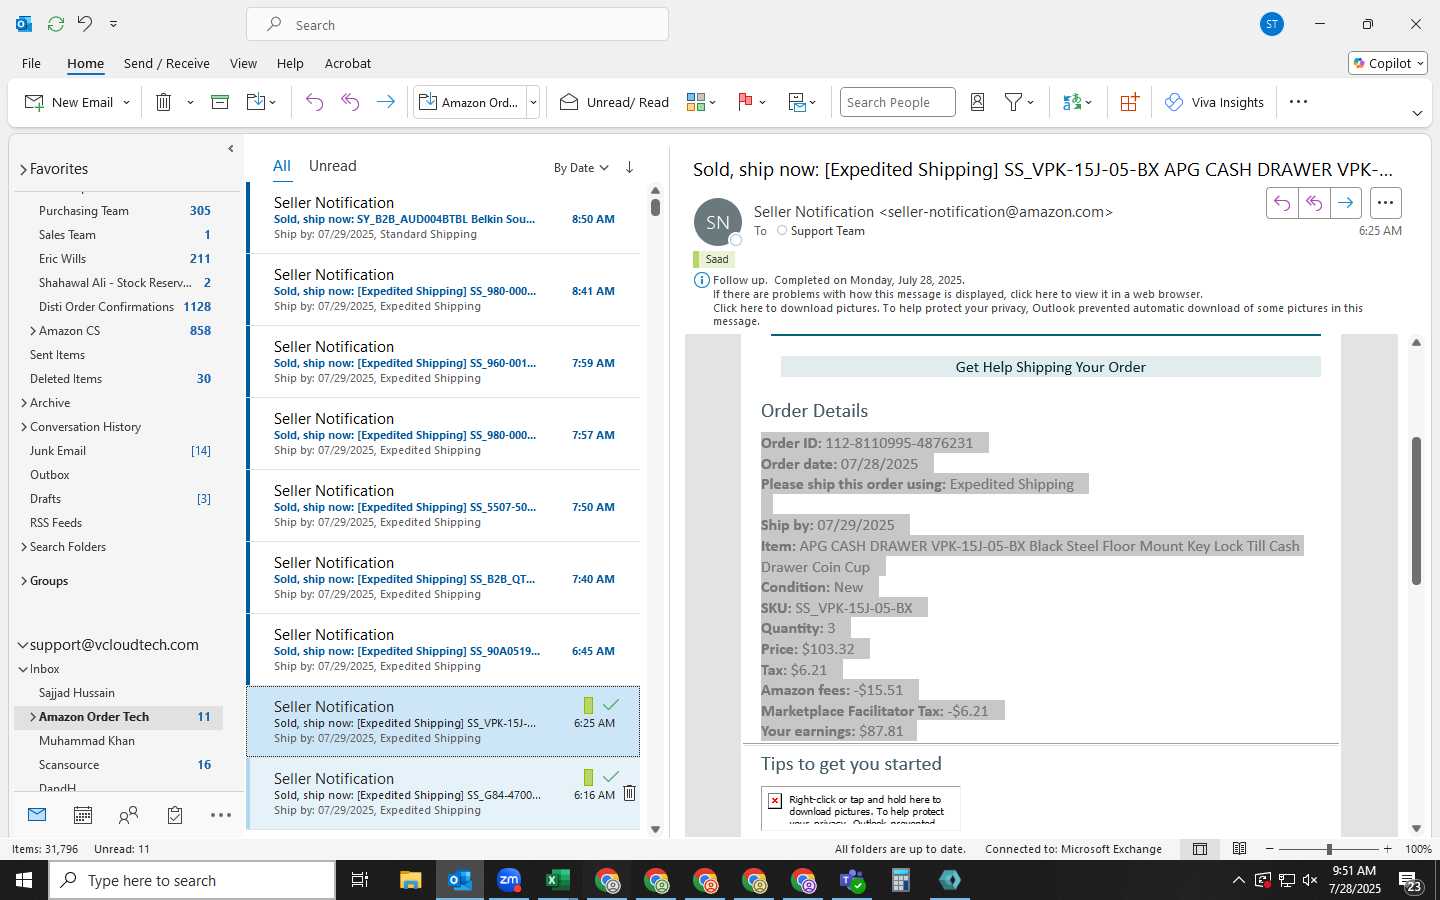Viewport: 1440px width, 900px height.
Task: Collapse the folder pane arrow
Action: coord(231,148)
